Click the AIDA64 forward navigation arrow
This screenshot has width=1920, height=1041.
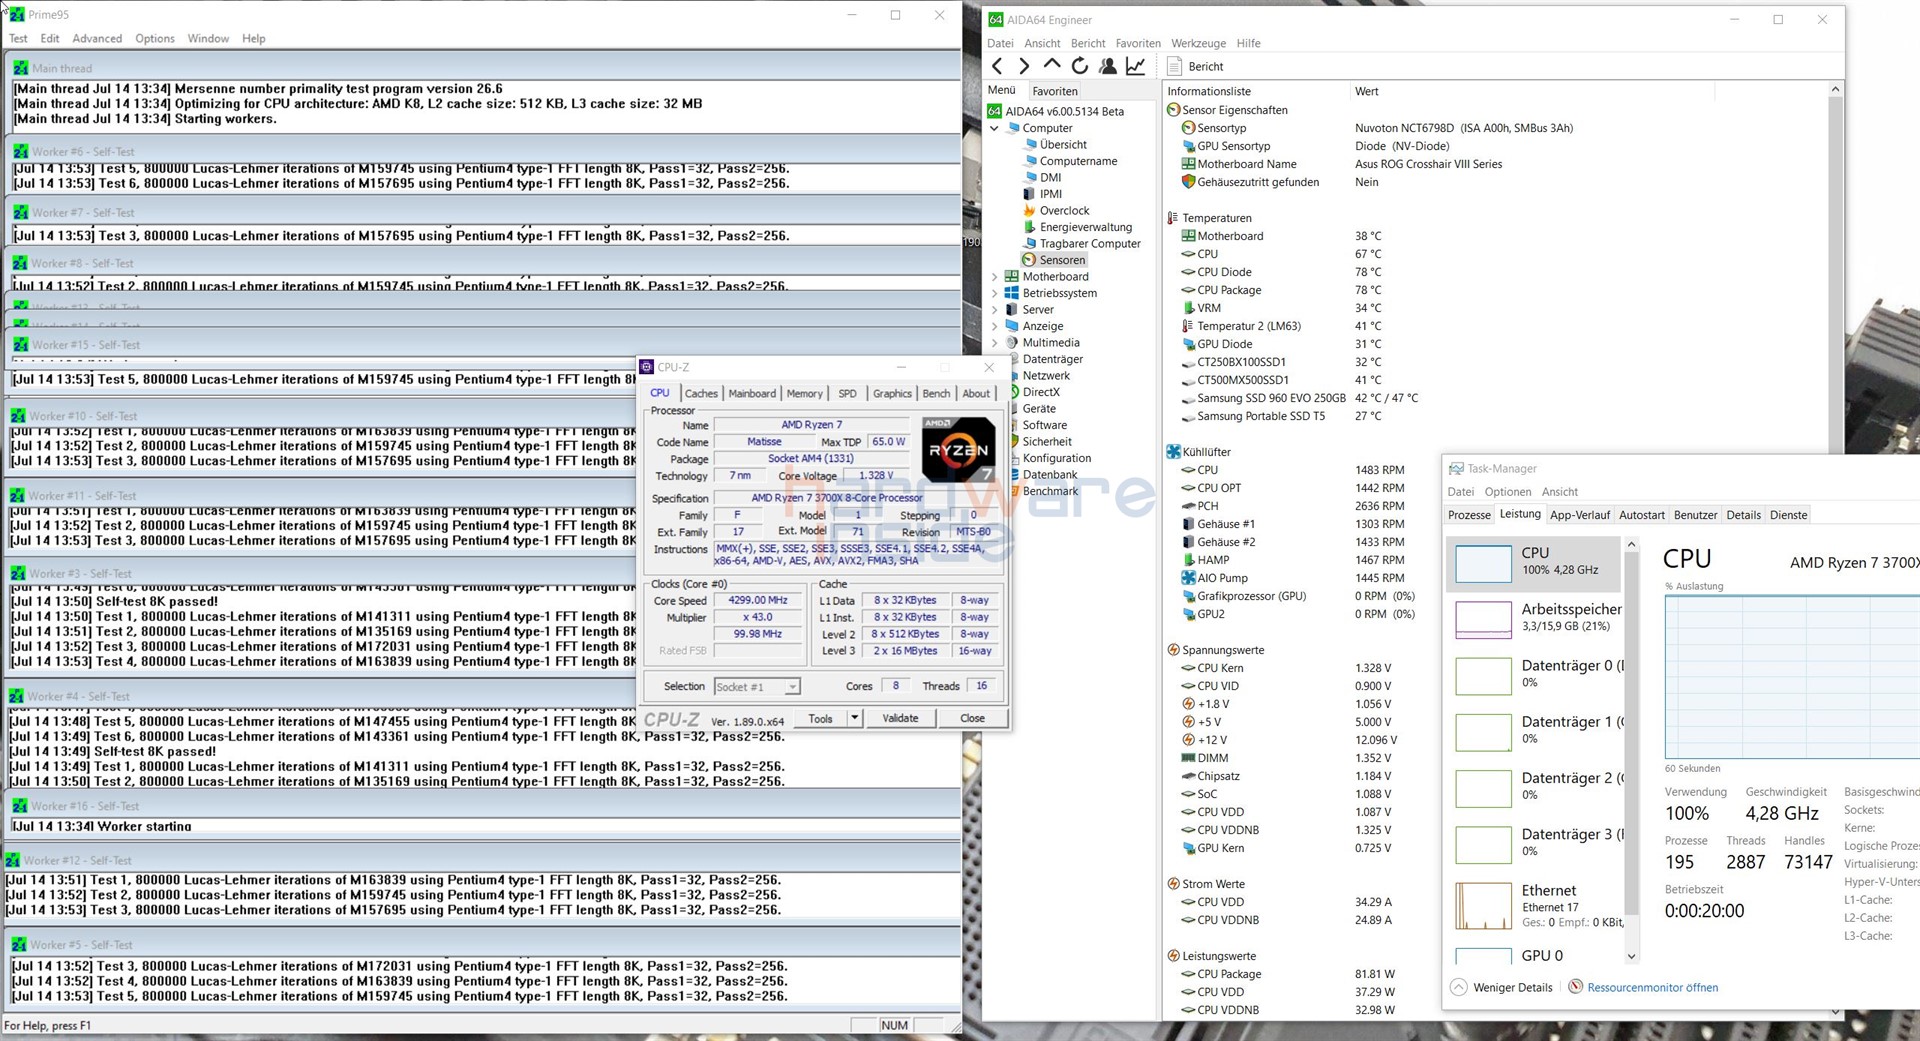[x=1023, y=66]
